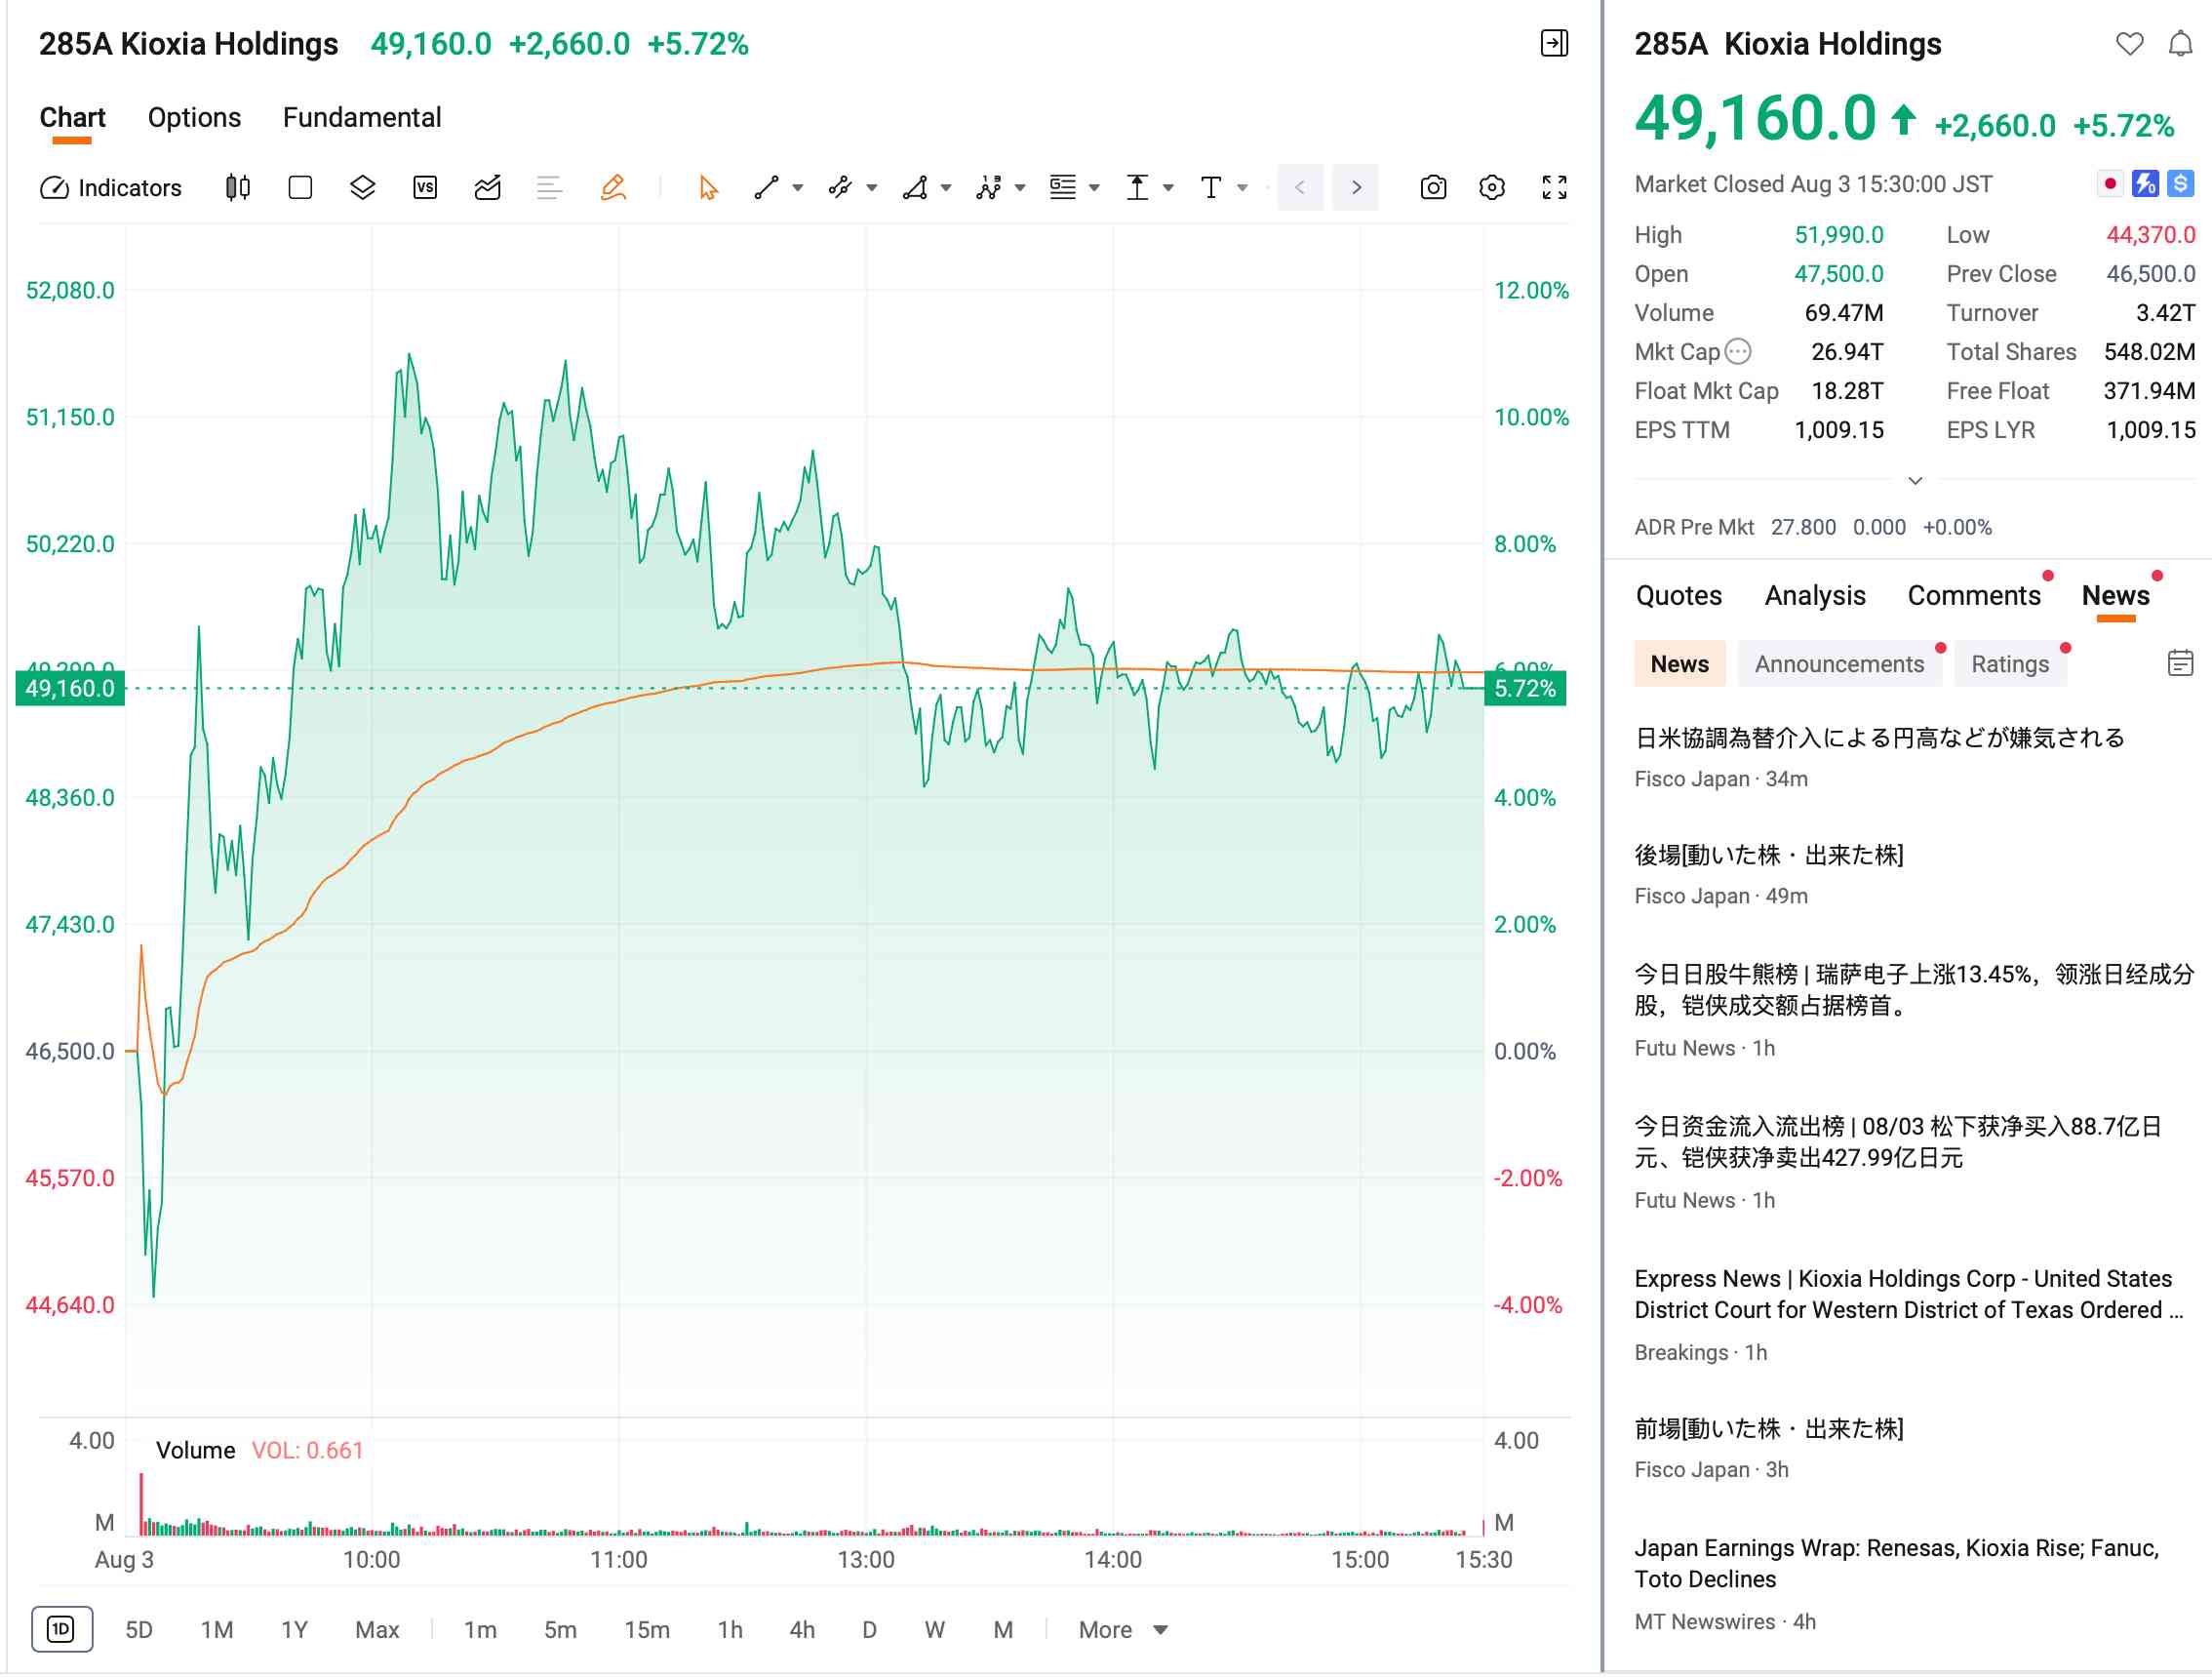Enter fullscreen chart mode
The image size is (2212, 1678).
(x=1554, y=188)
